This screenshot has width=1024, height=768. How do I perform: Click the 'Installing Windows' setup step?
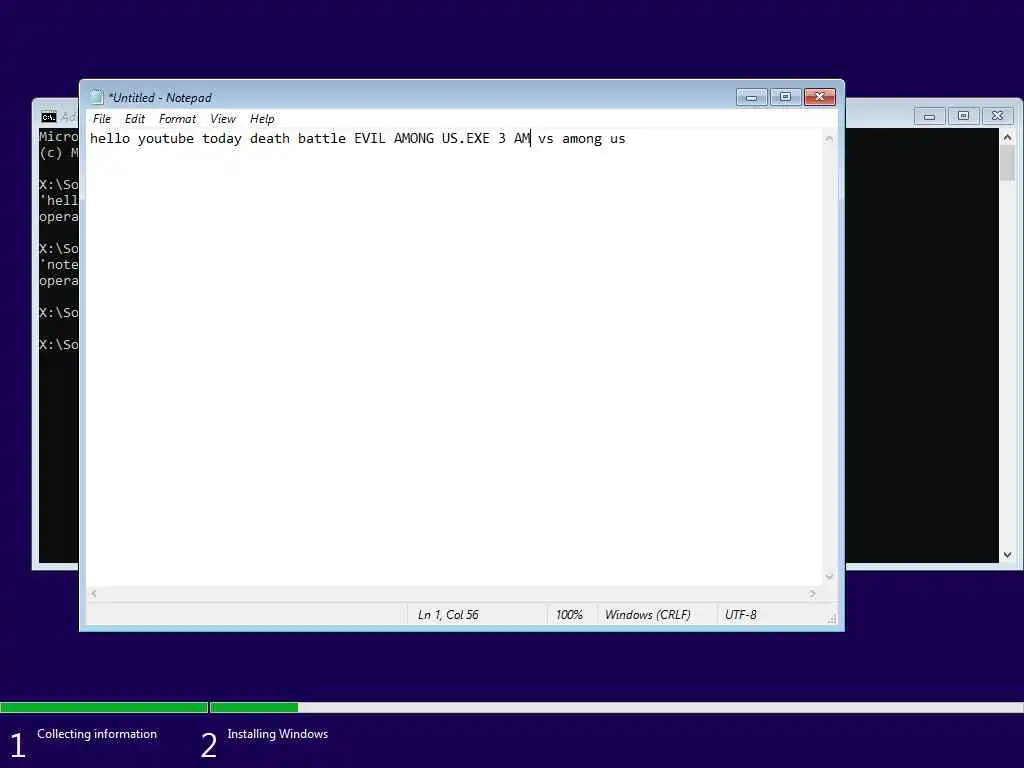[278, 734]
